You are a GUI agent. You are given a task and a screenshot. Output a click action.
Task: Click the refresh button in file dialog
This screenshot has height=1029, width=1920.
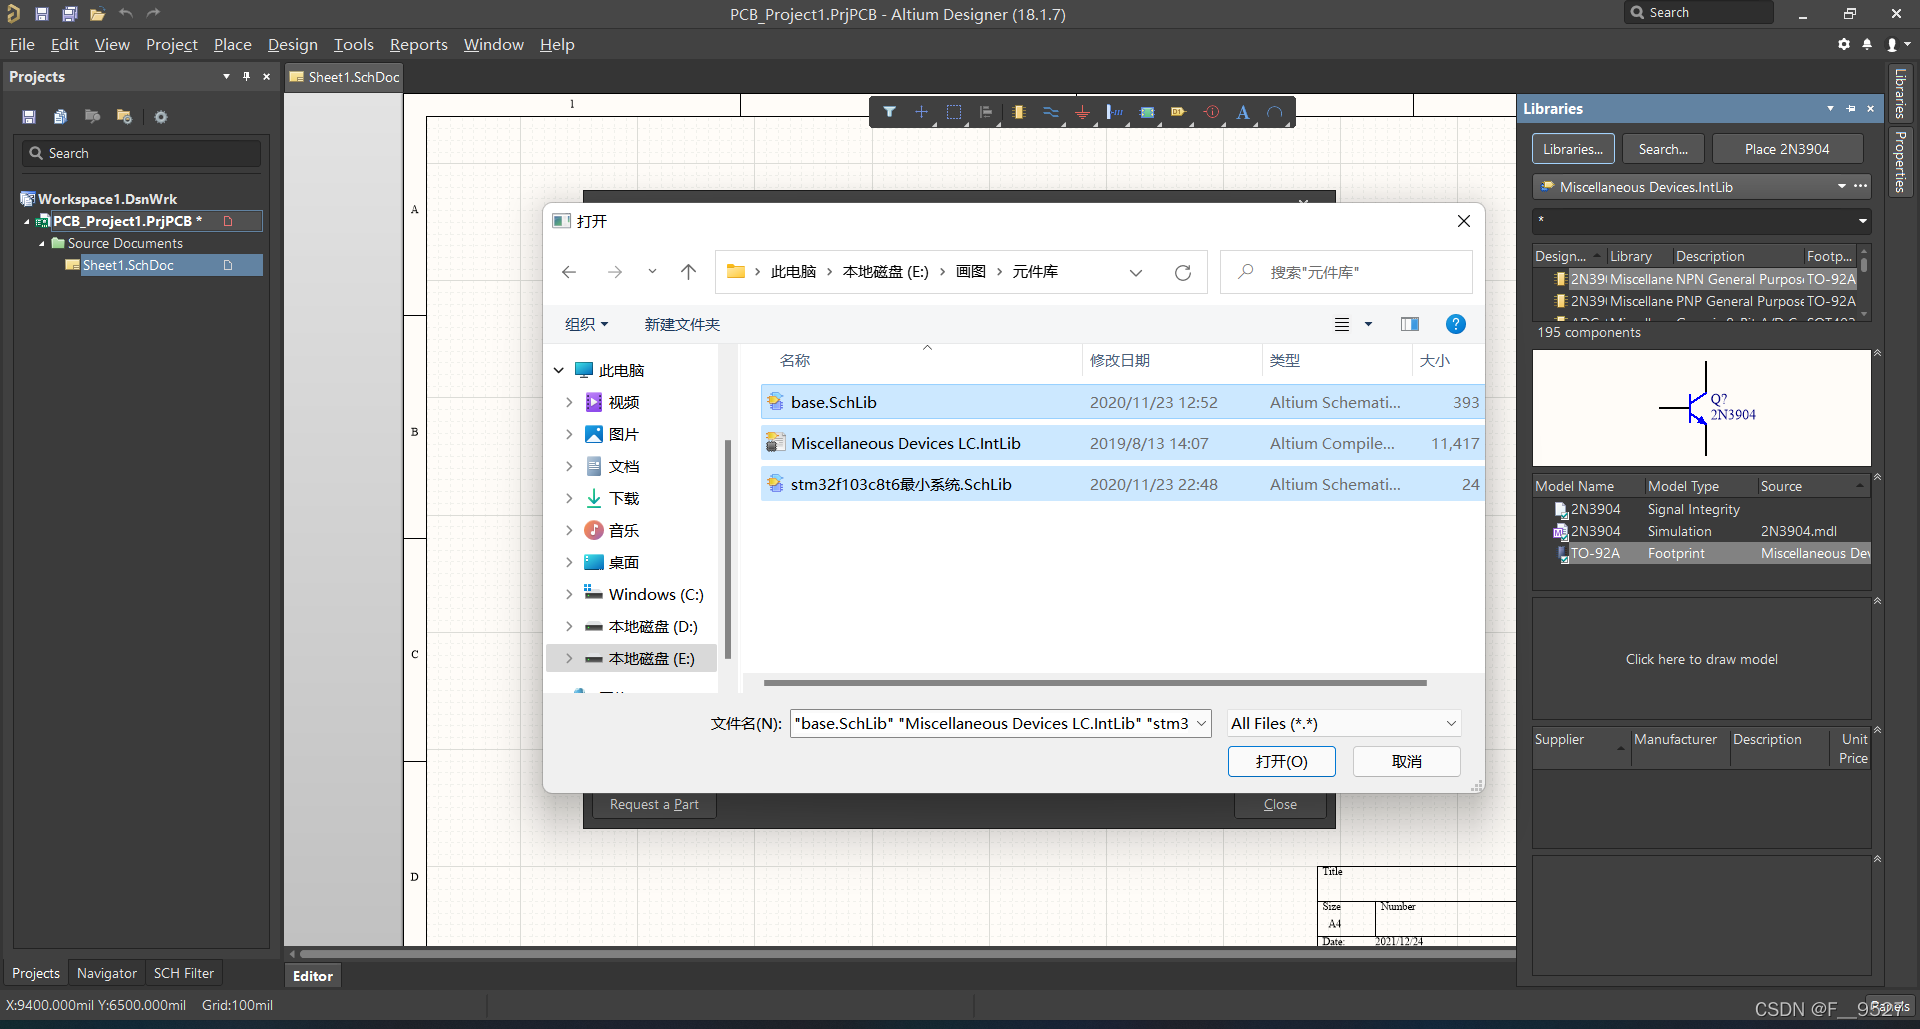(1182, 272)
